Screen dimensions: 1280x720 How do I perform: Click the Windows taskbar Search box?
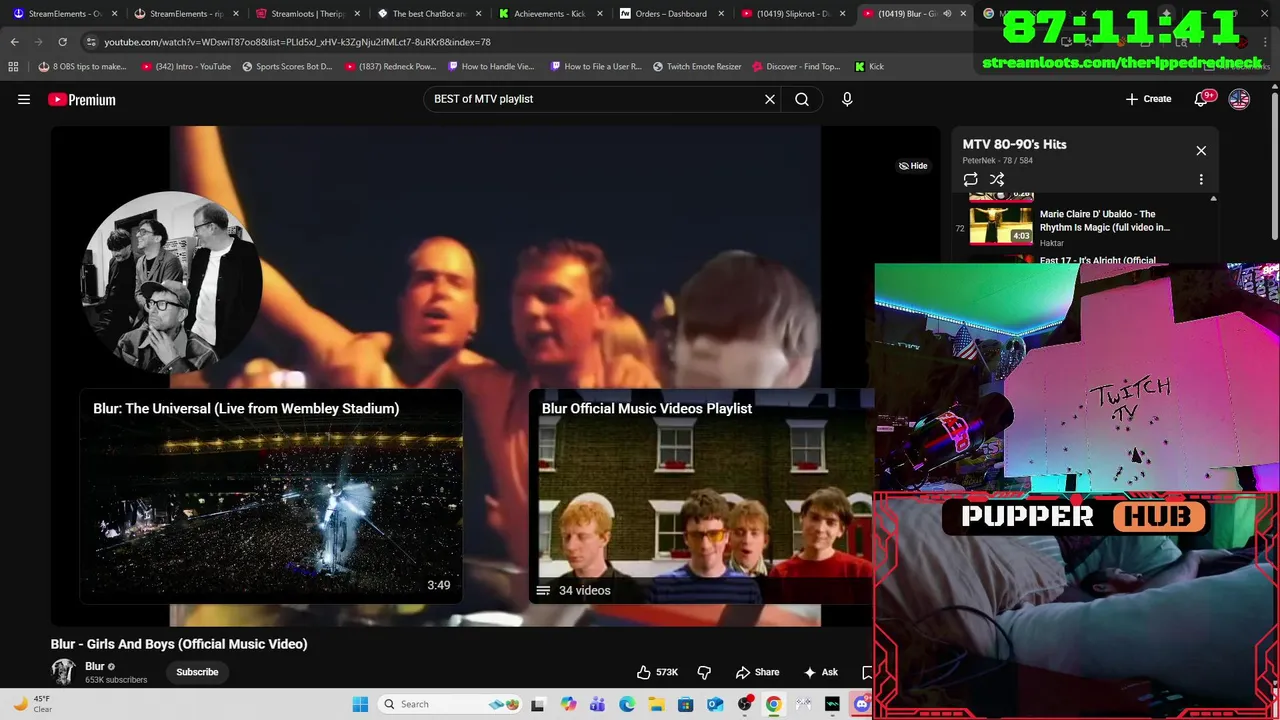pos(450,704)
